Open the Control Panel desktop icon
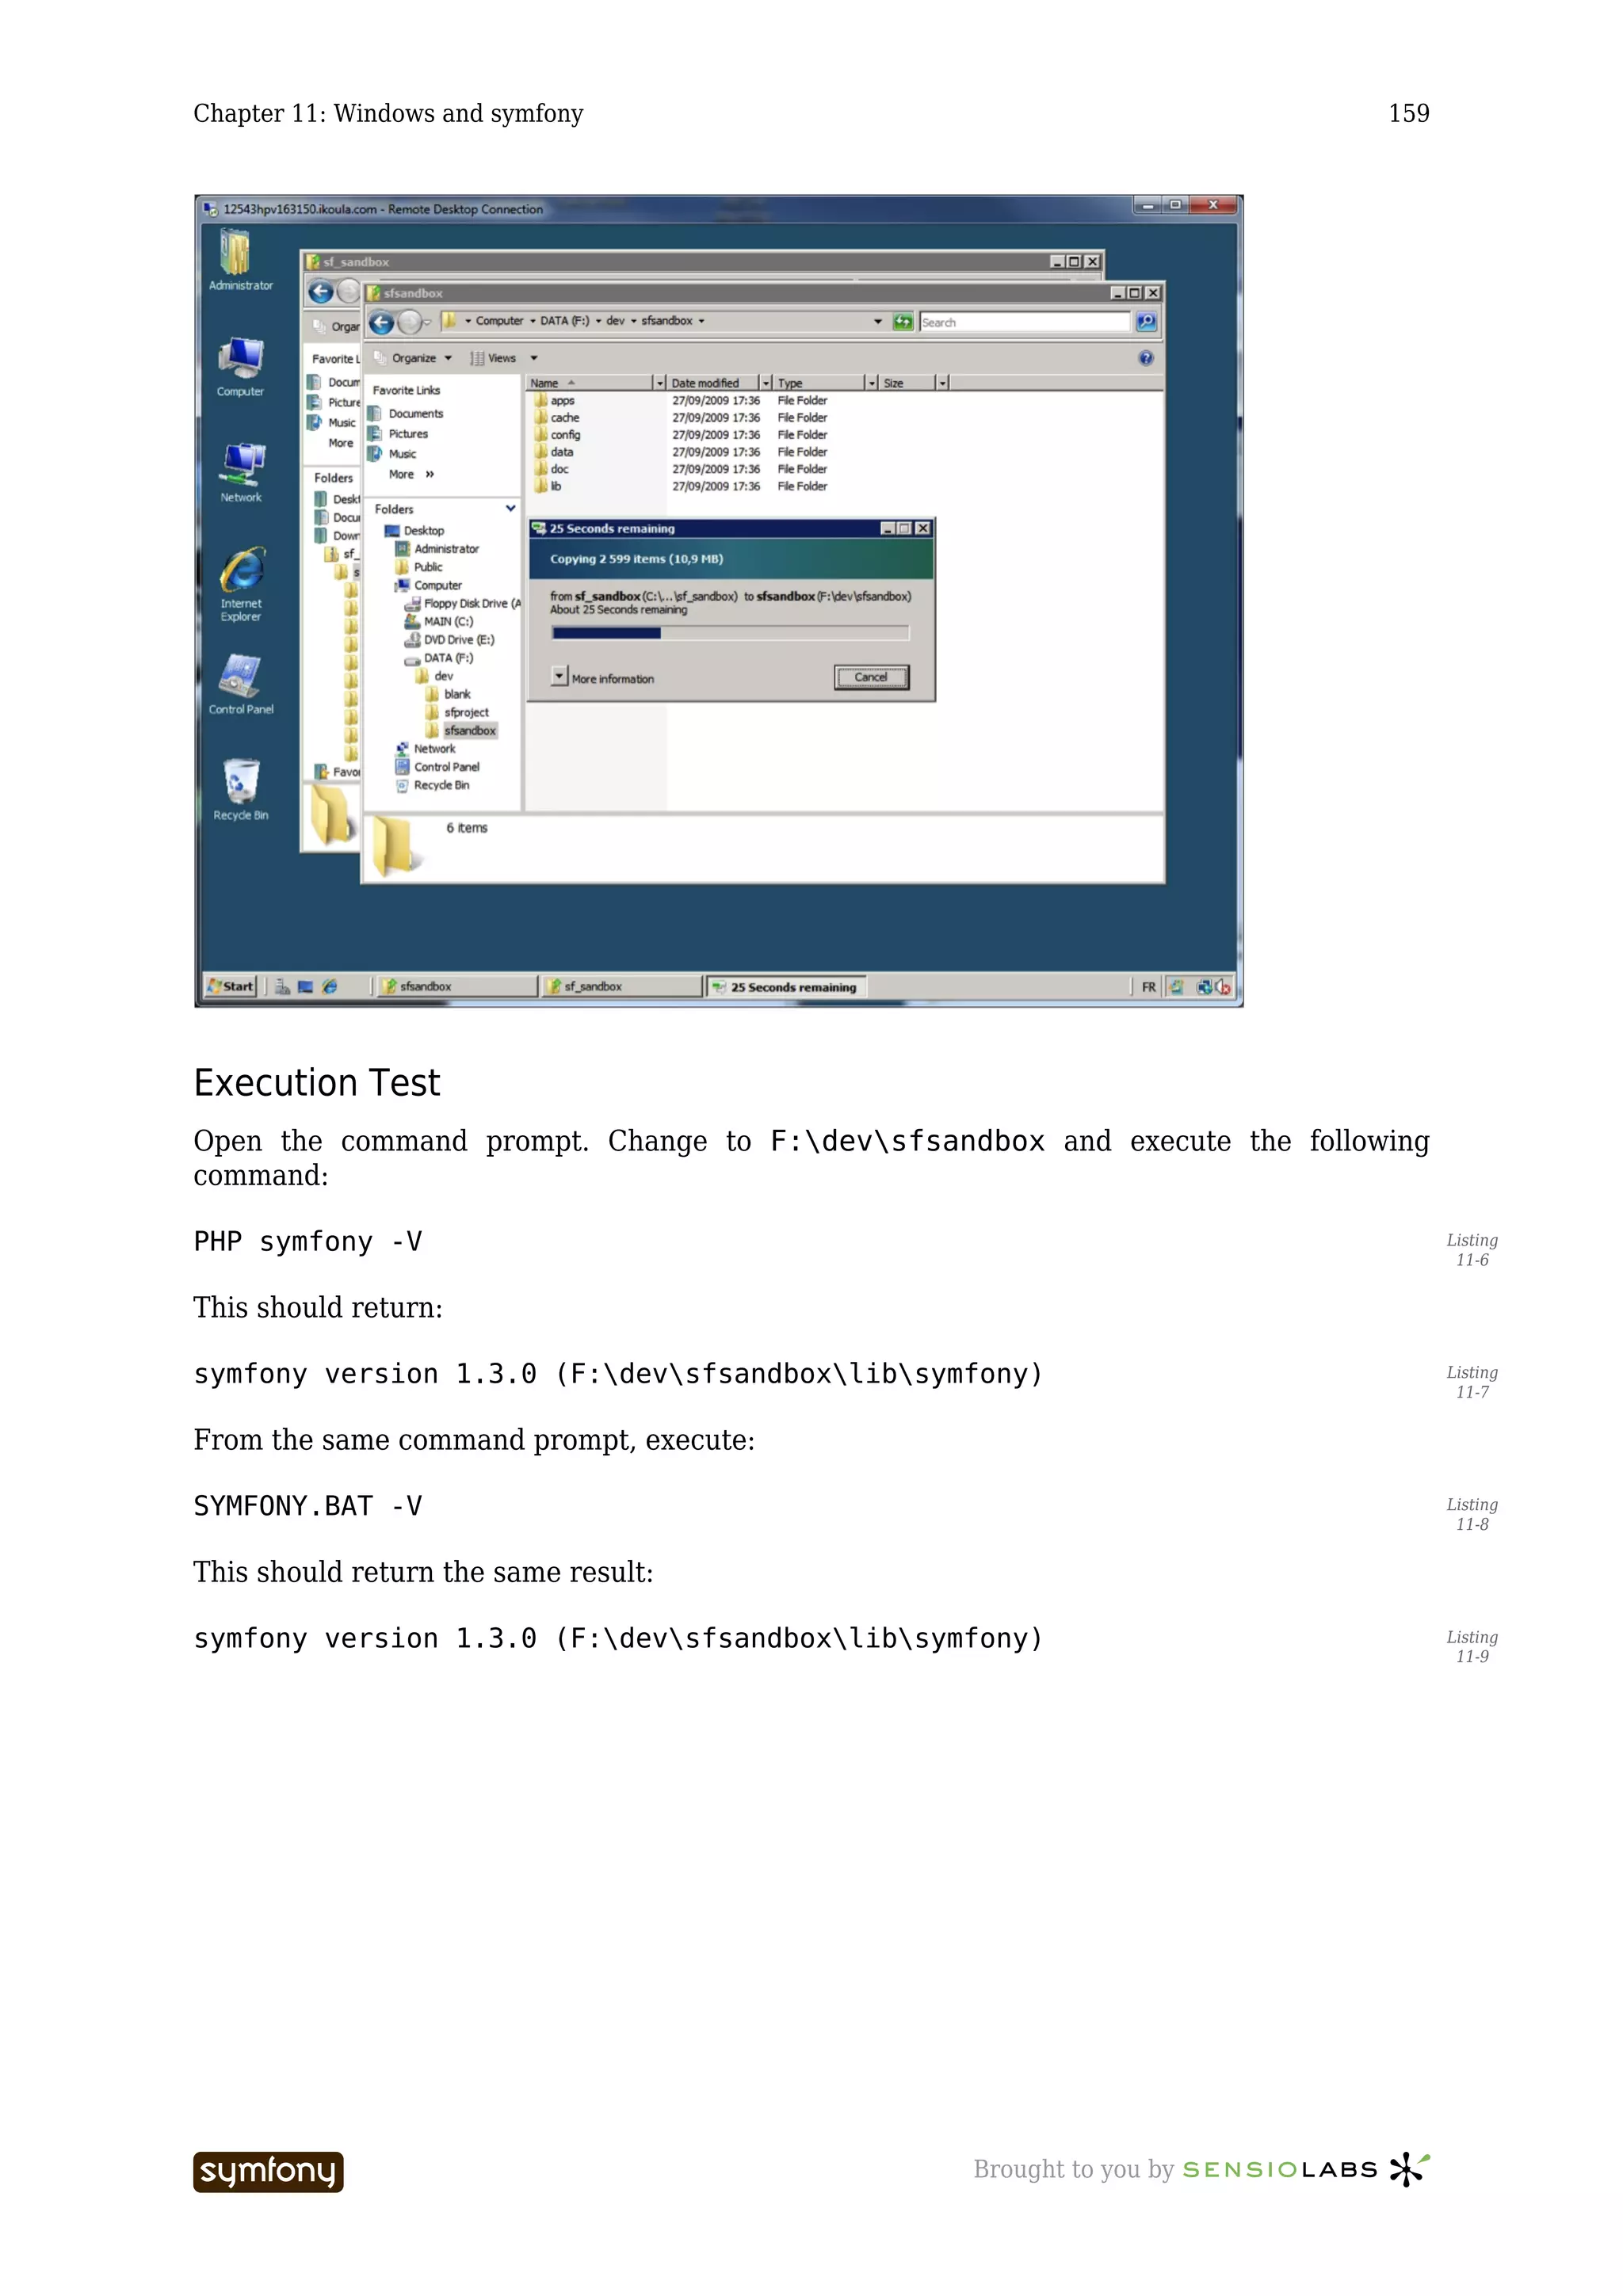Viewport: 1623px width, 2296px height. [x=241, y=684]
